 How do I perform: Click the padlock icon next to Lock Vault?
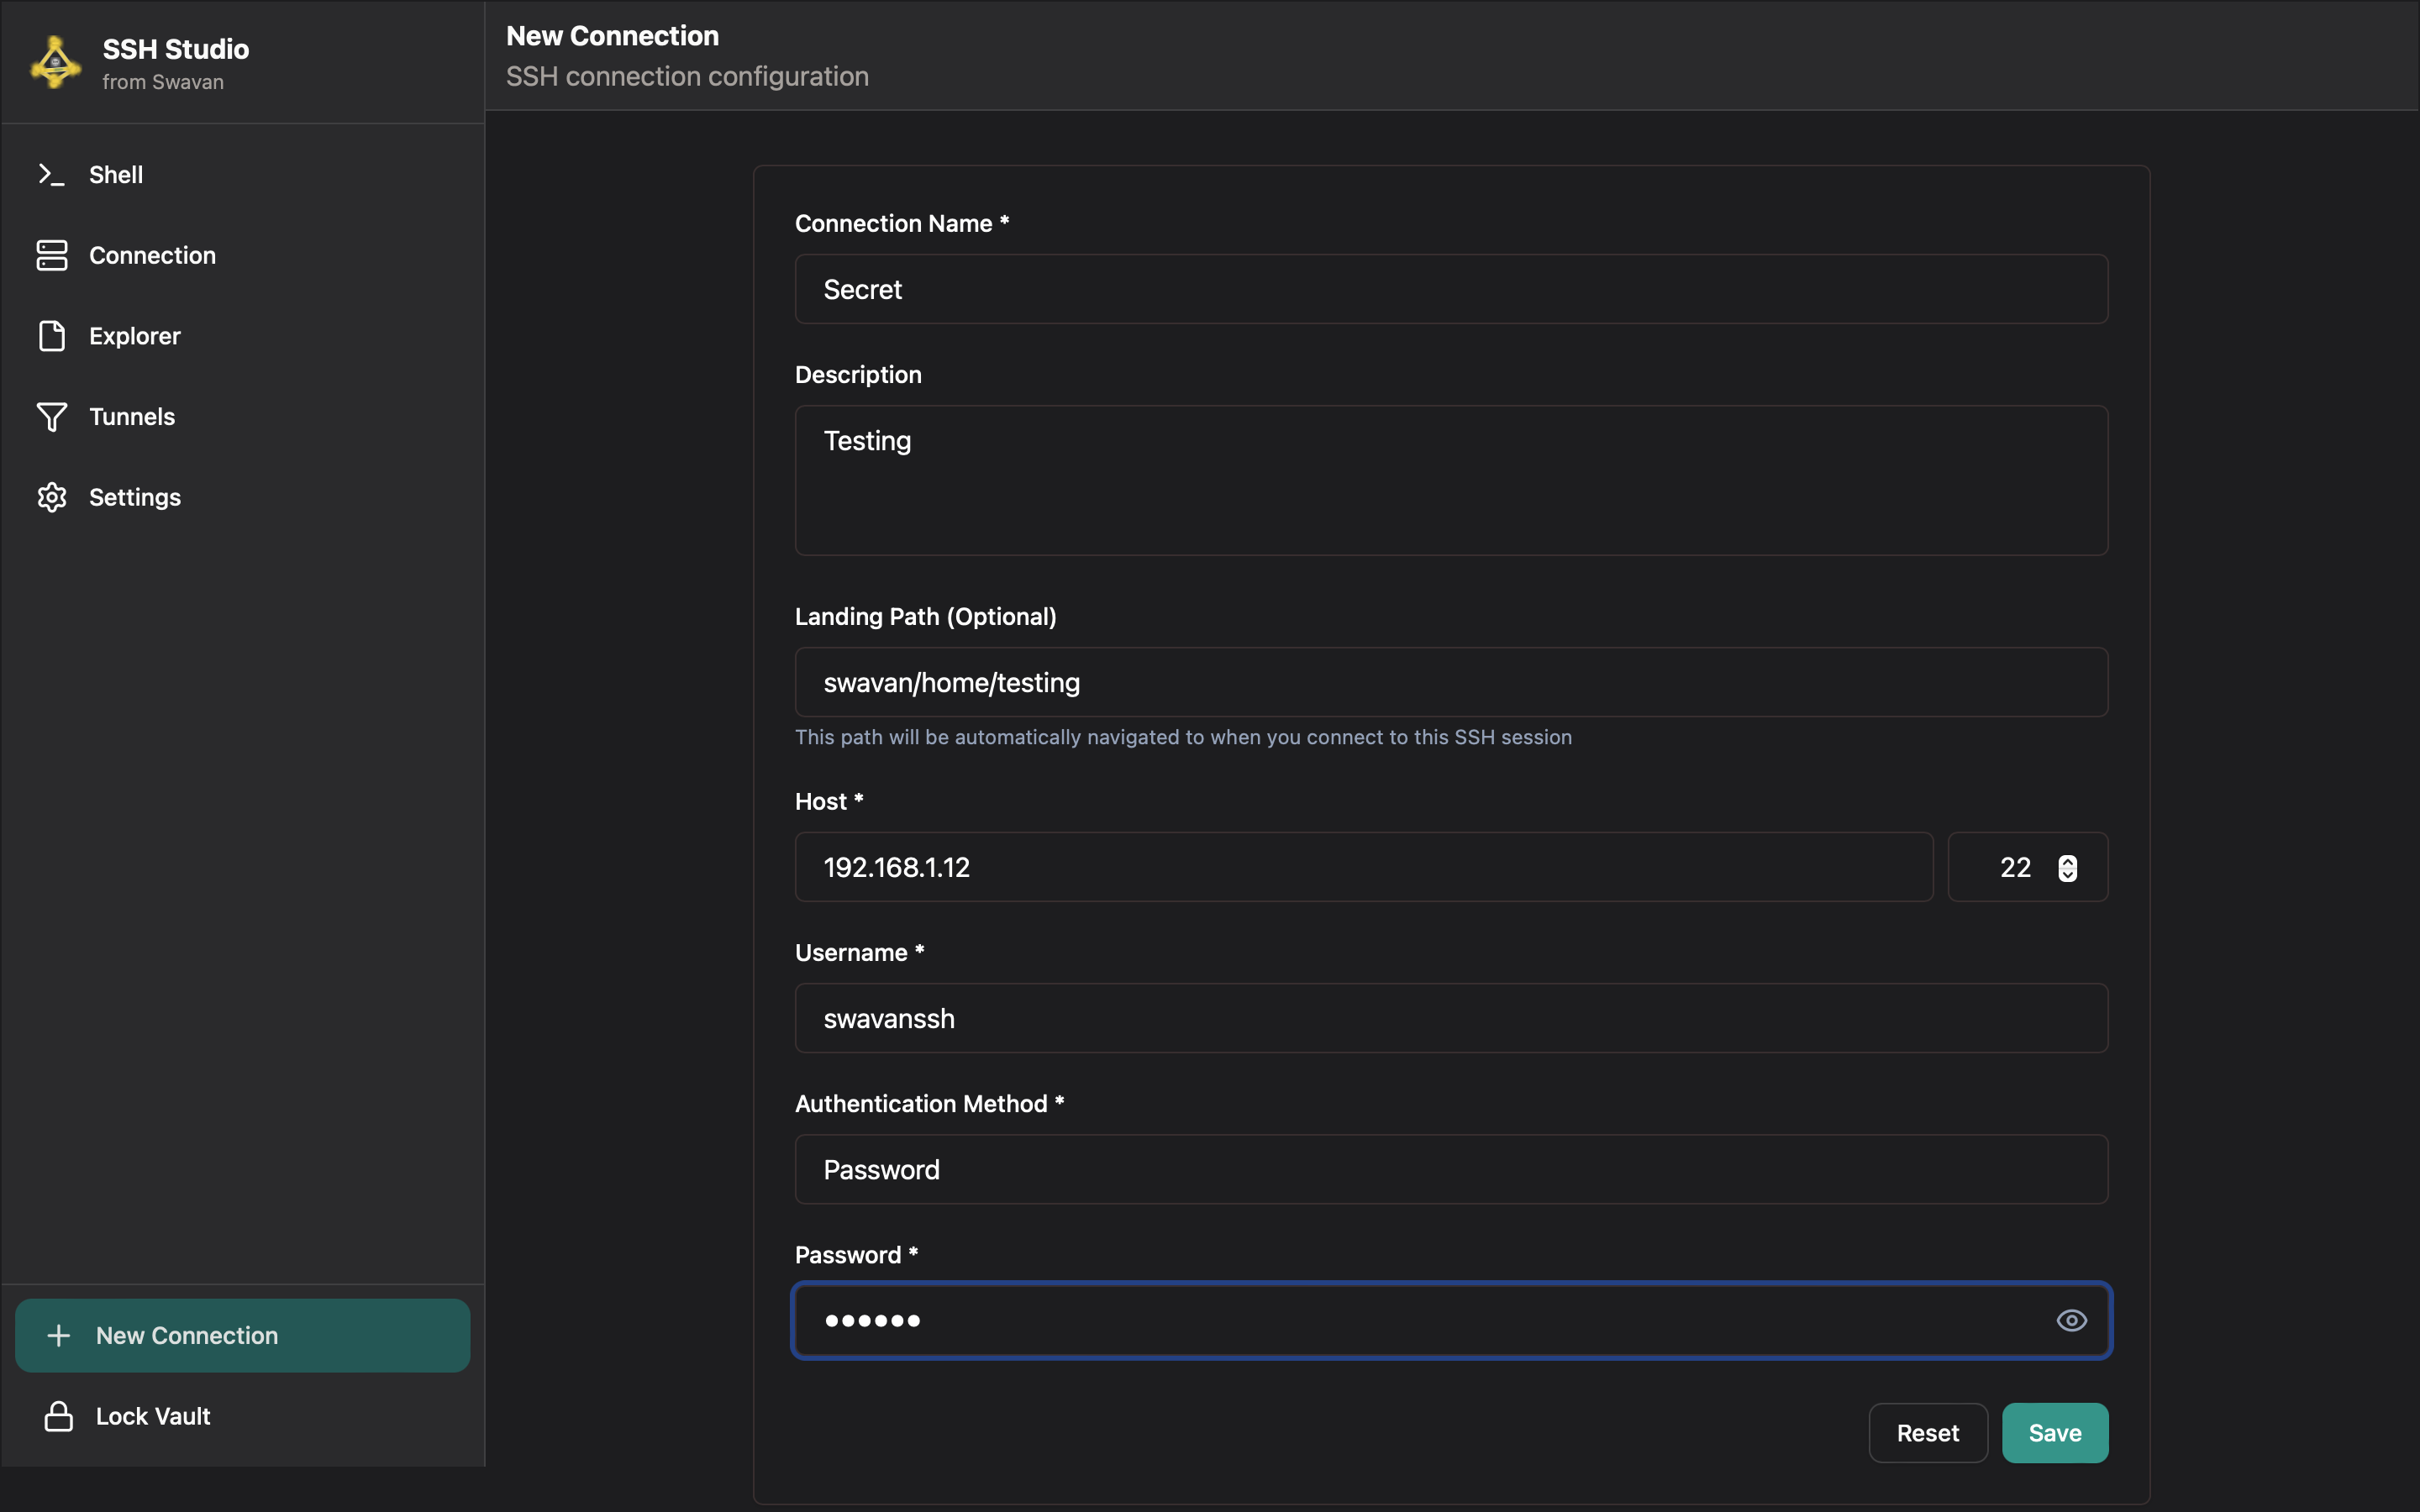pos(57,1415)
